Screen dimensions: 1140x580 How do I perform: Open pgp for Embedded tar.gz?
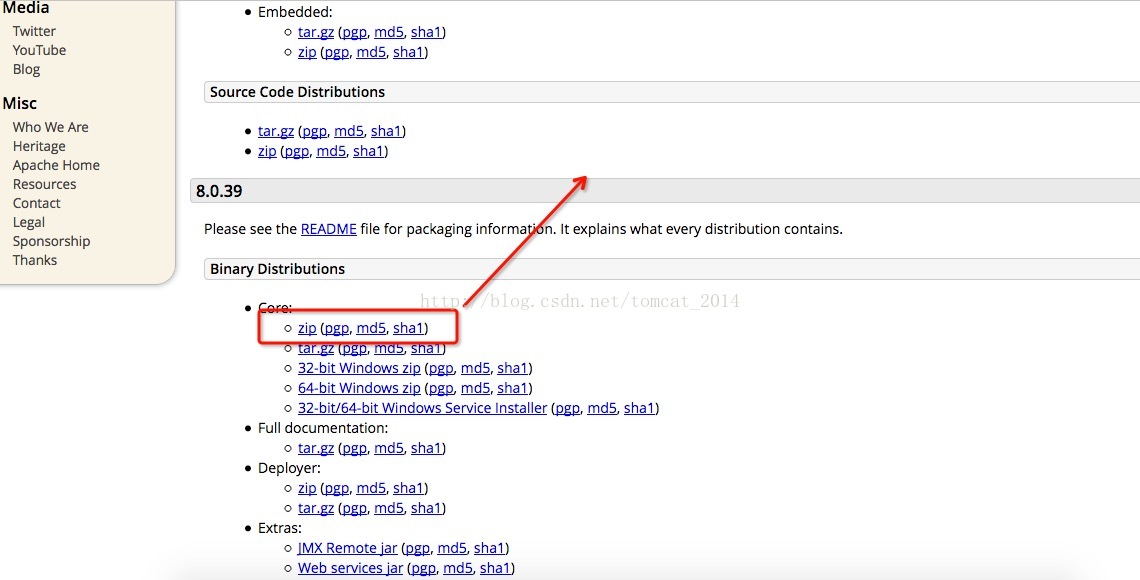355,32
